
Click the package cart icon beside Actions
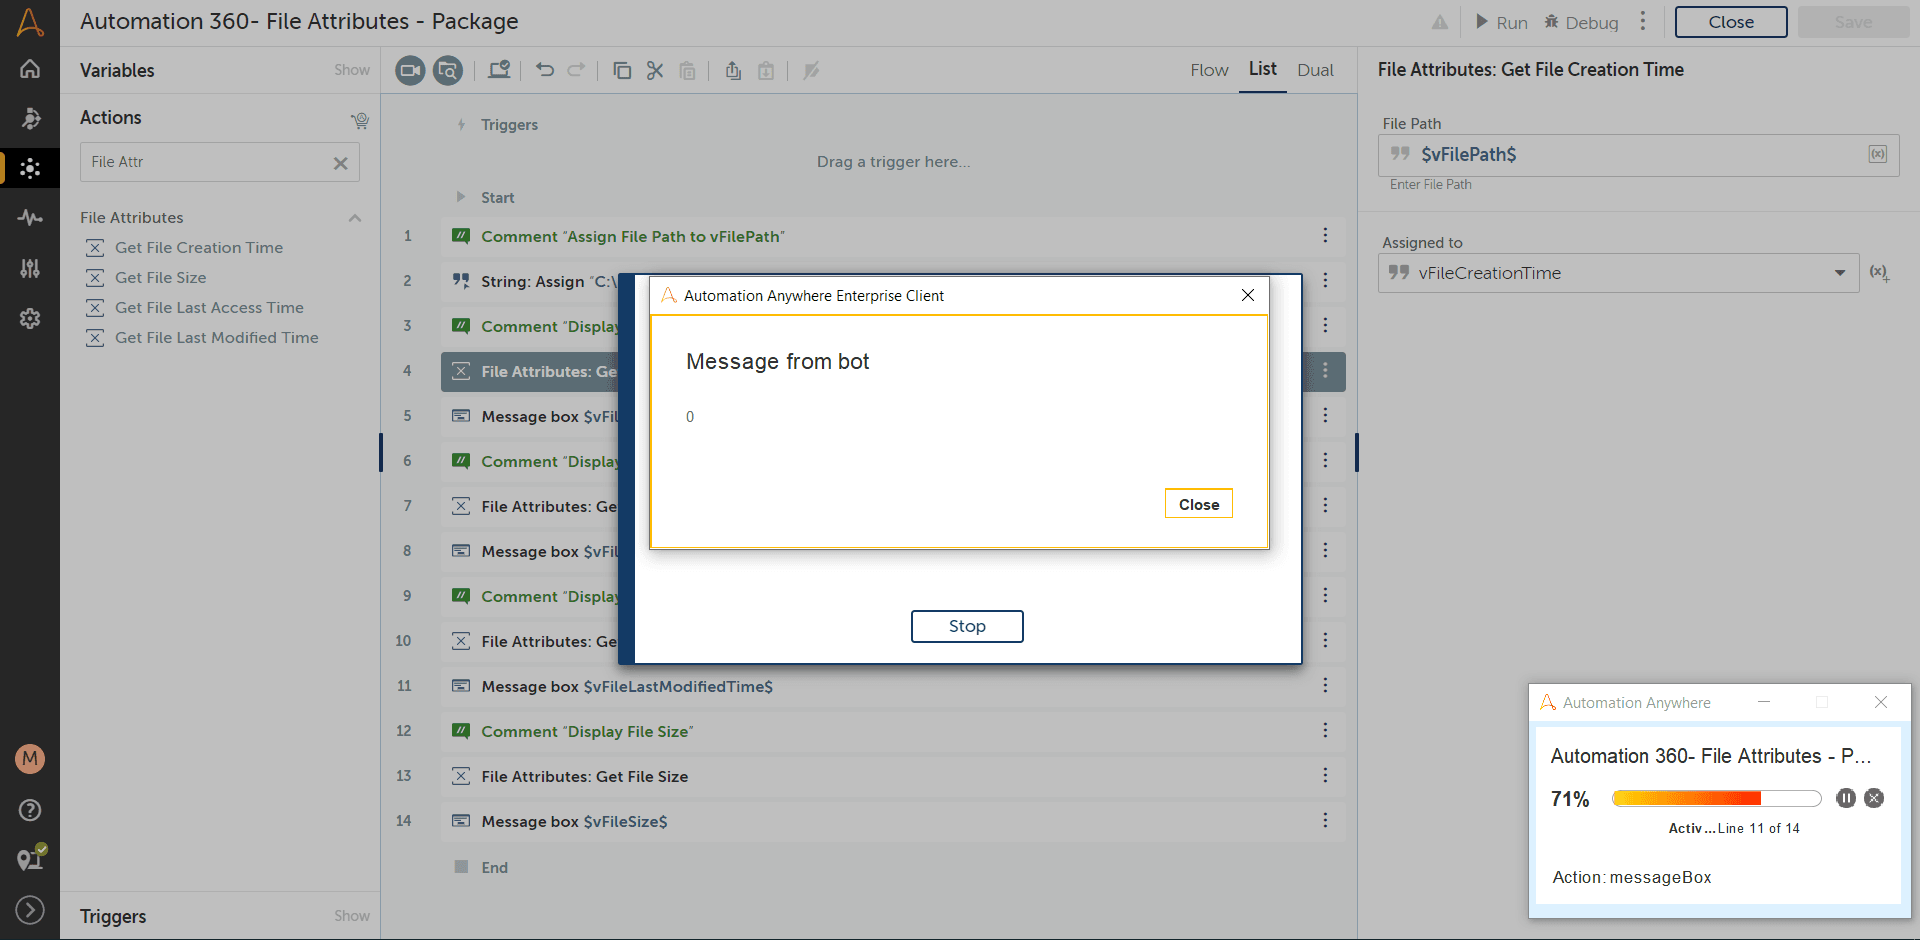(x=360, y=120)
